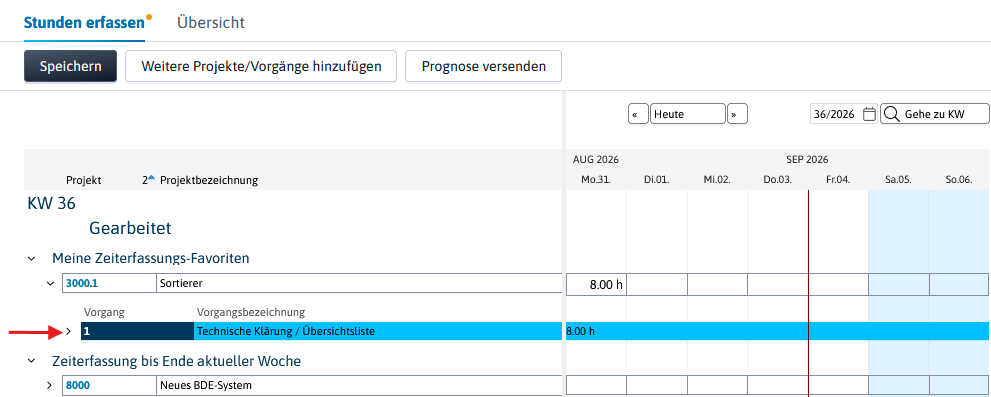The image size is (991, 397).
Task: Click the Mo.31. day header
Action: tap(596, 180)
